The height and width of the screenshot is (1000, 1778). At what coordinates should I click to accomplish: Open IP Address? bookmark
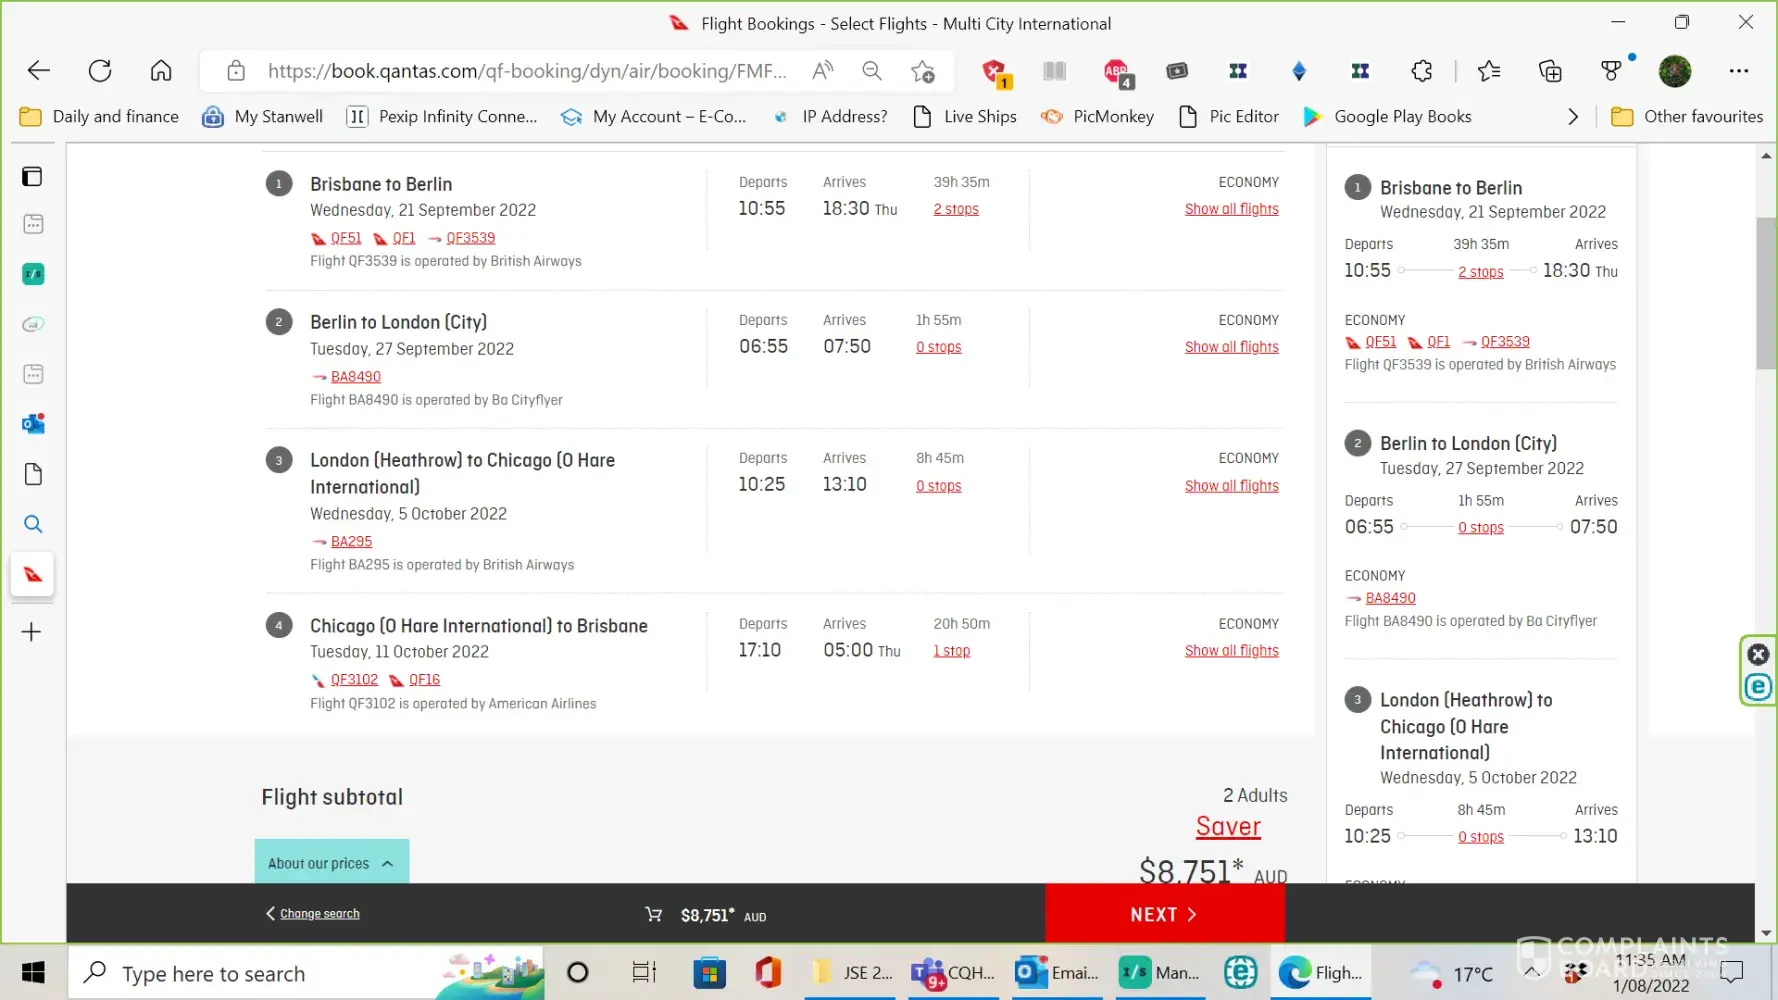[829, 117]
